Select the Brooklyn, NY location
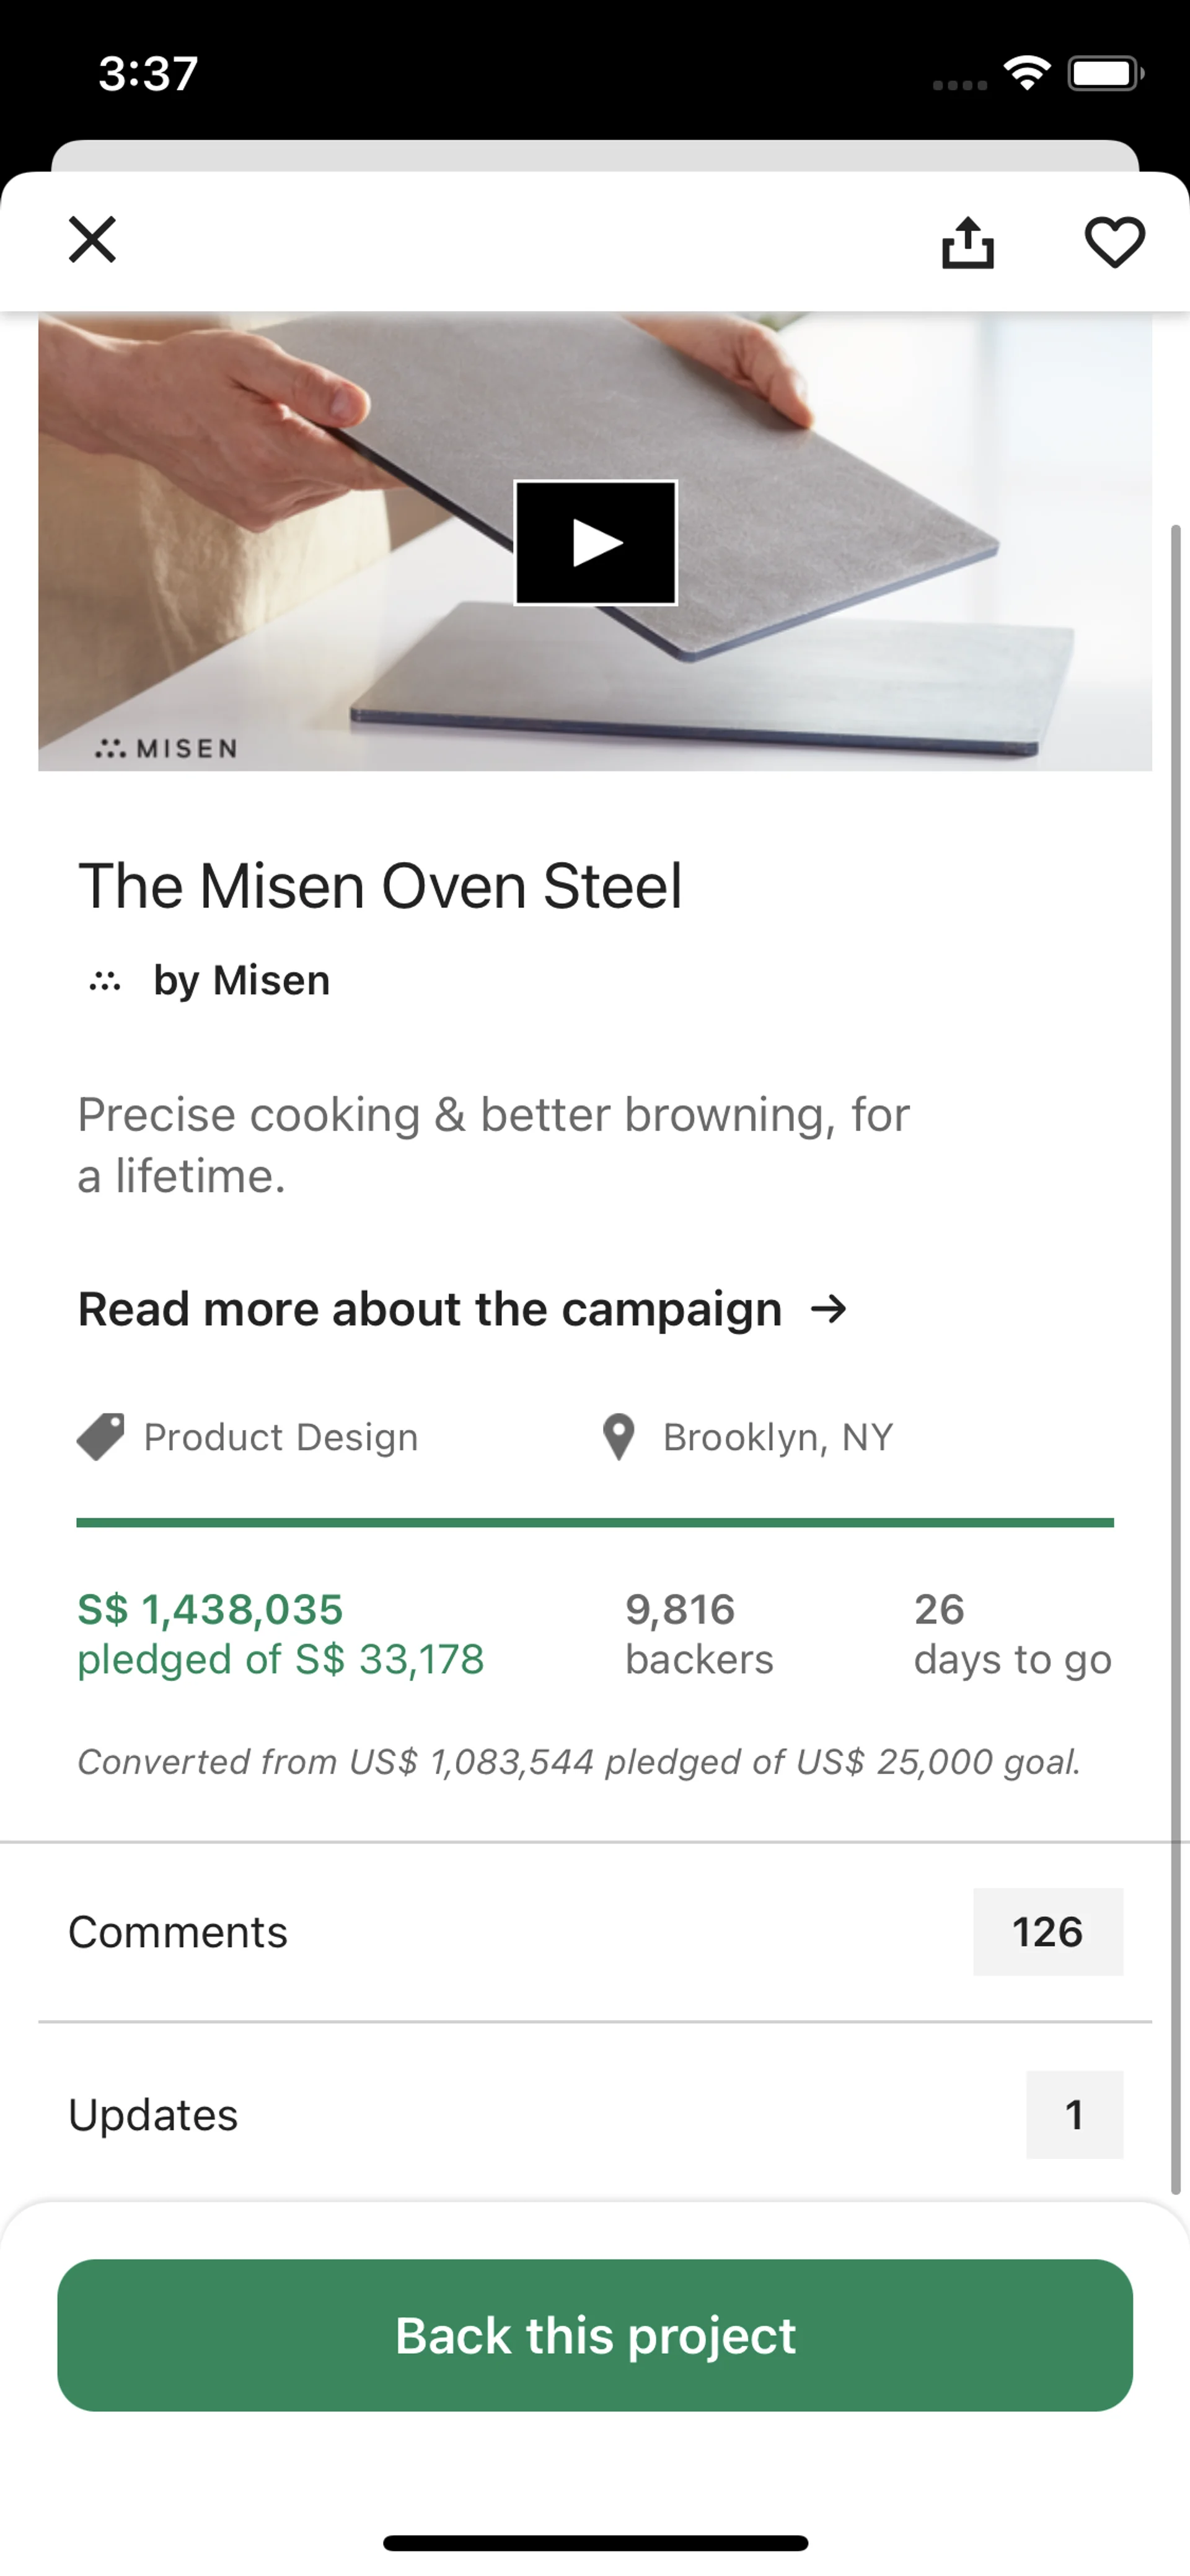The height and width of the screenshot is (2576, 1190). point(778,1438)
